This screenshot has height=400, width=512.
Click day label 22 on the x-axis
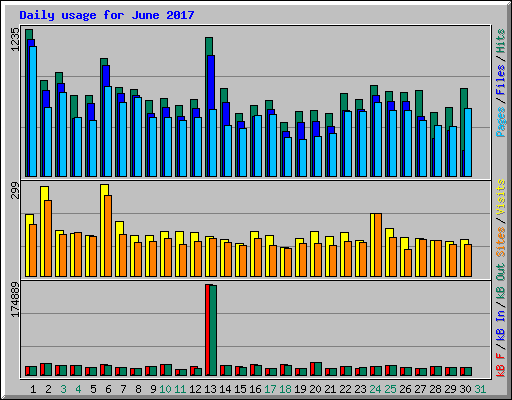point(345,389)
